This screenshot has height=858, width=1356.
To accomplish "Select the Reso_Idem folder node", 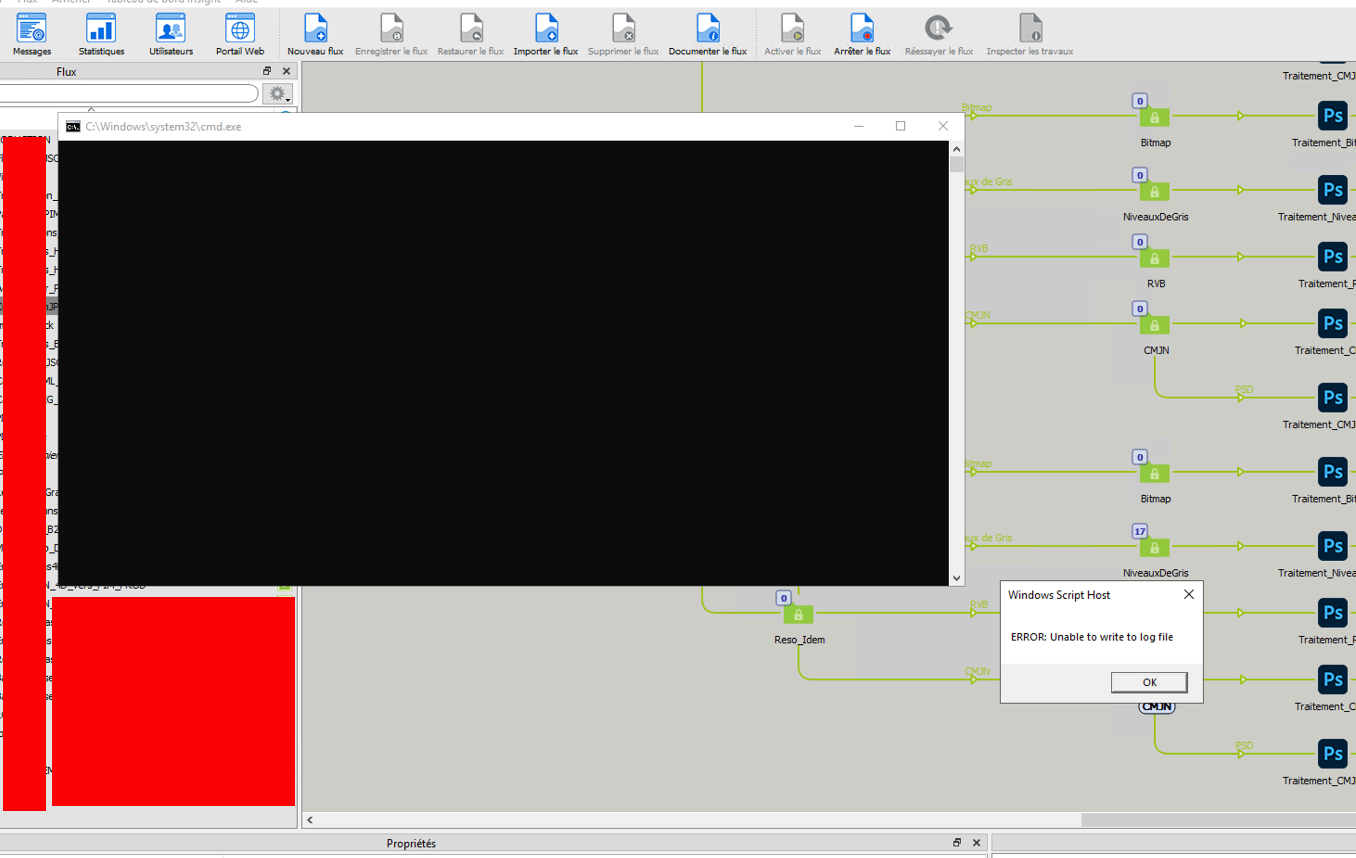I will coord(798,614).
